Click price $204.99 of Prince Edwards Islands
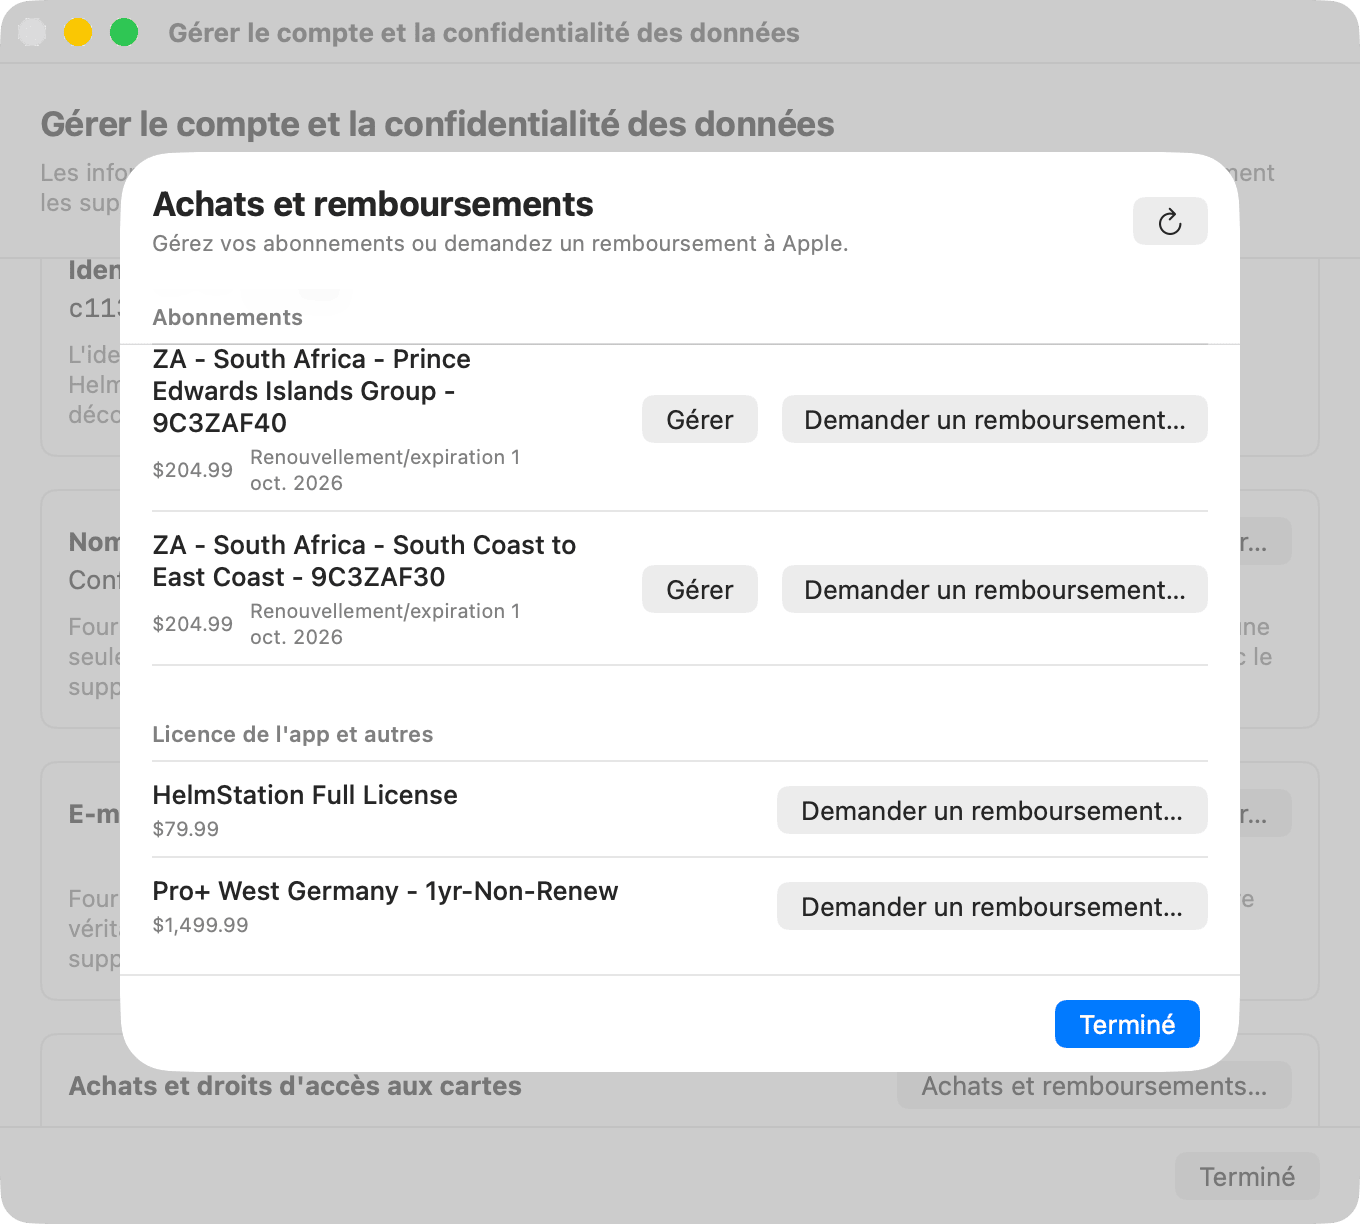Image resolution: width=1360 pixels, height=1224 pixels. tap(192, 470)
